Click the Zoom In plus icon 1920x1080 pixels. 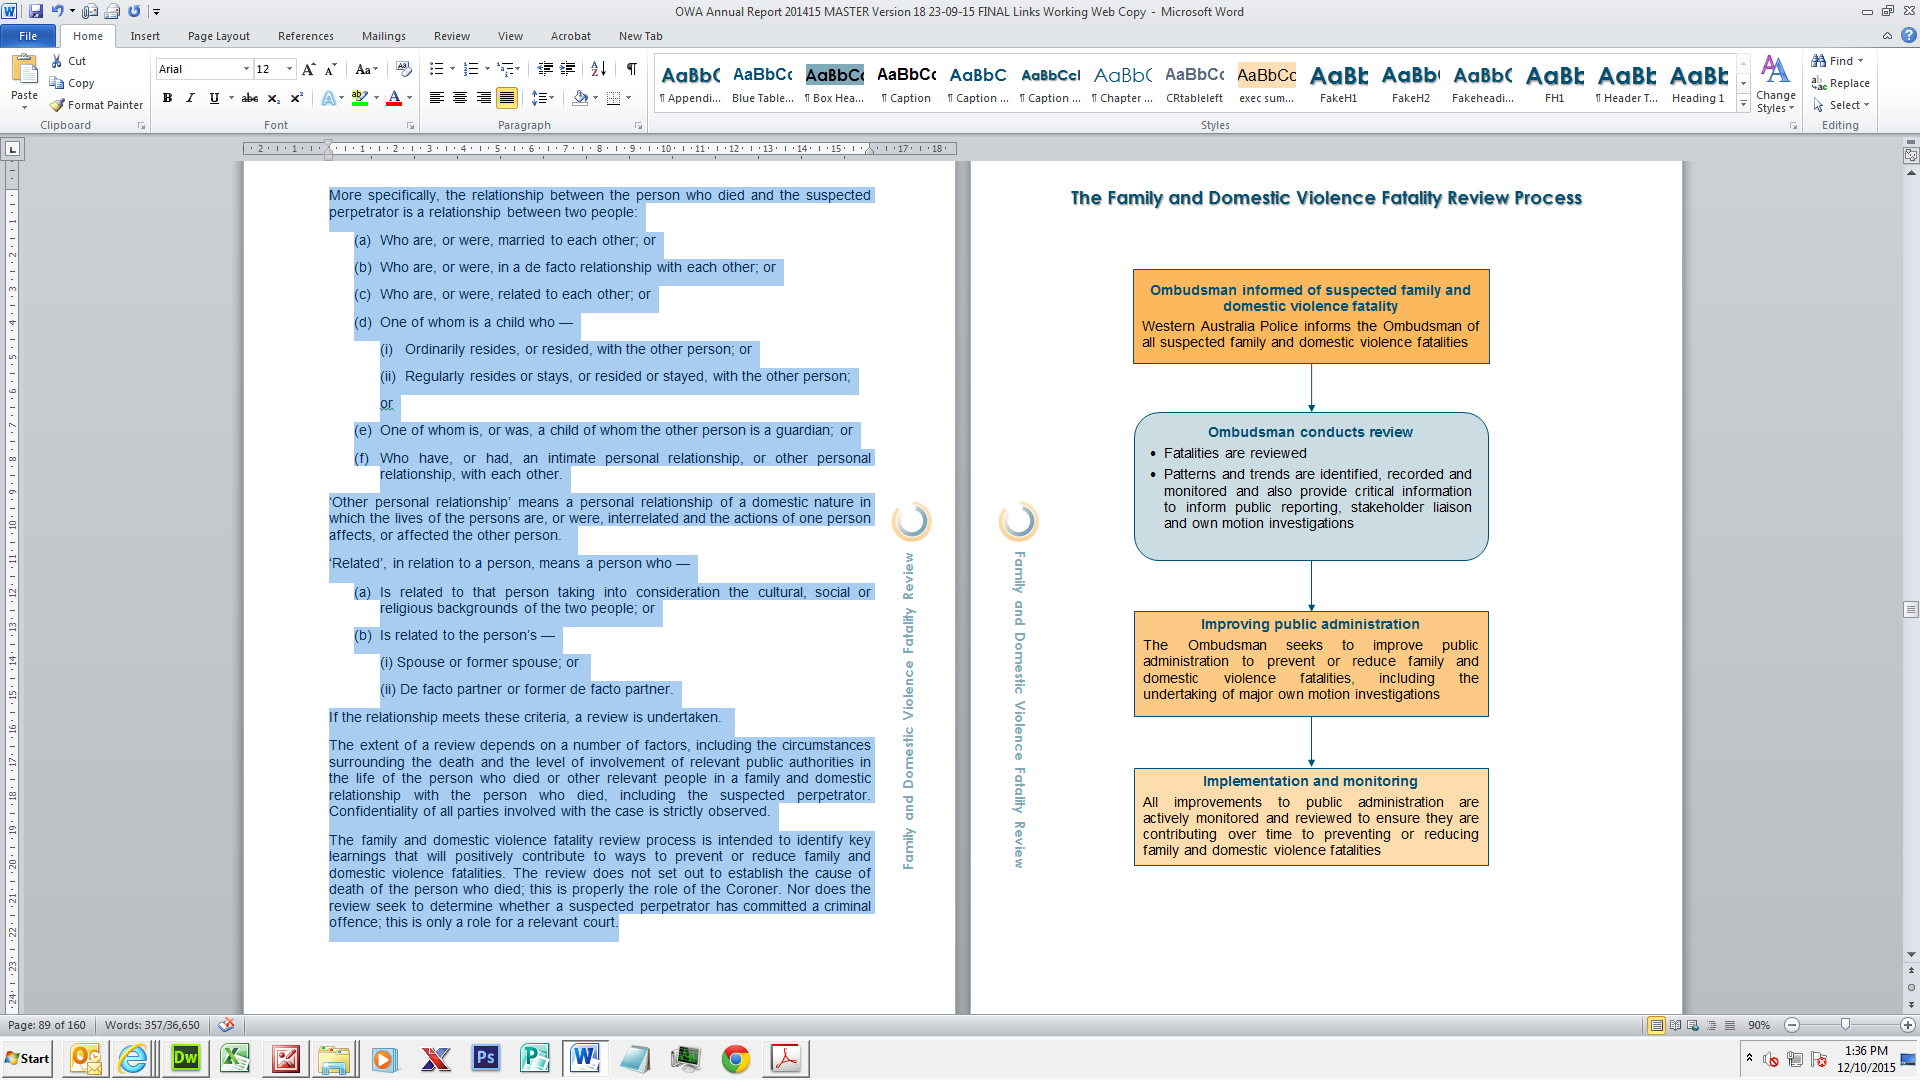point(1908,1025)
